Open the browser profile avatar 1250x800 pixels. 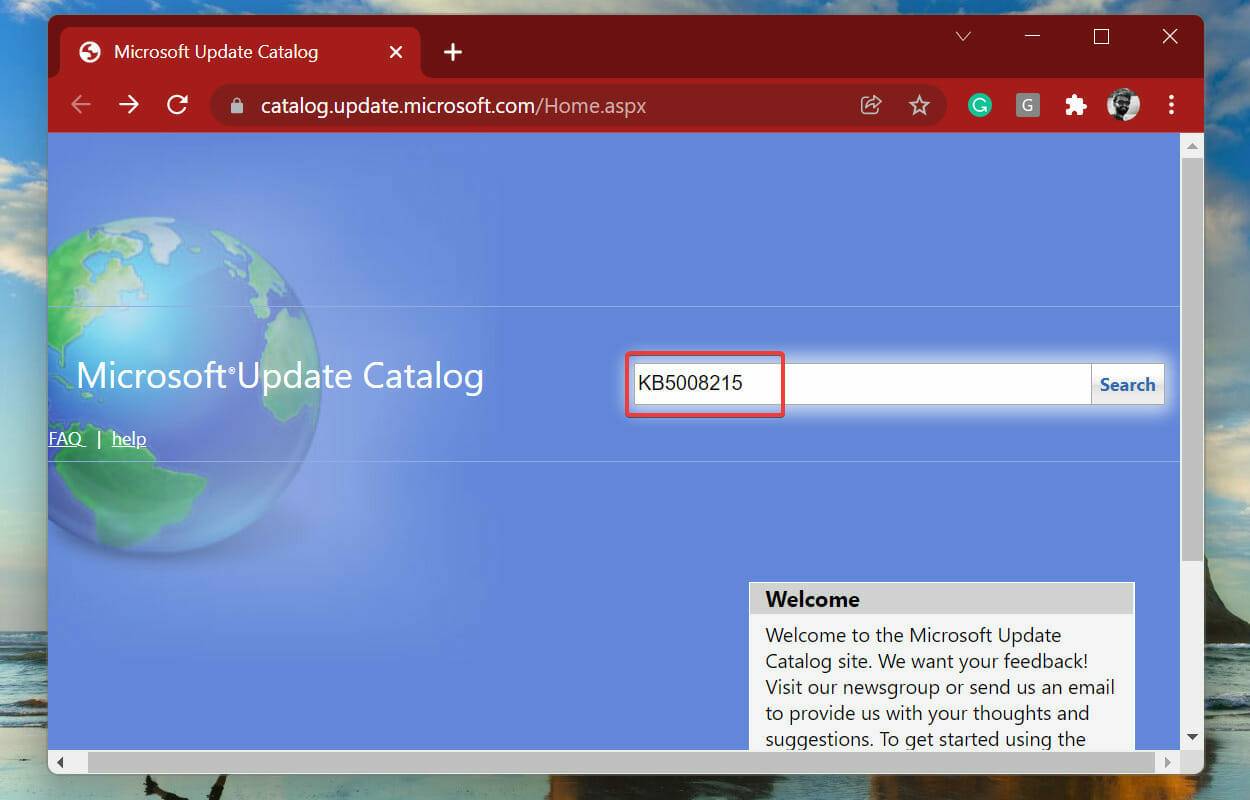point(1123,104)
